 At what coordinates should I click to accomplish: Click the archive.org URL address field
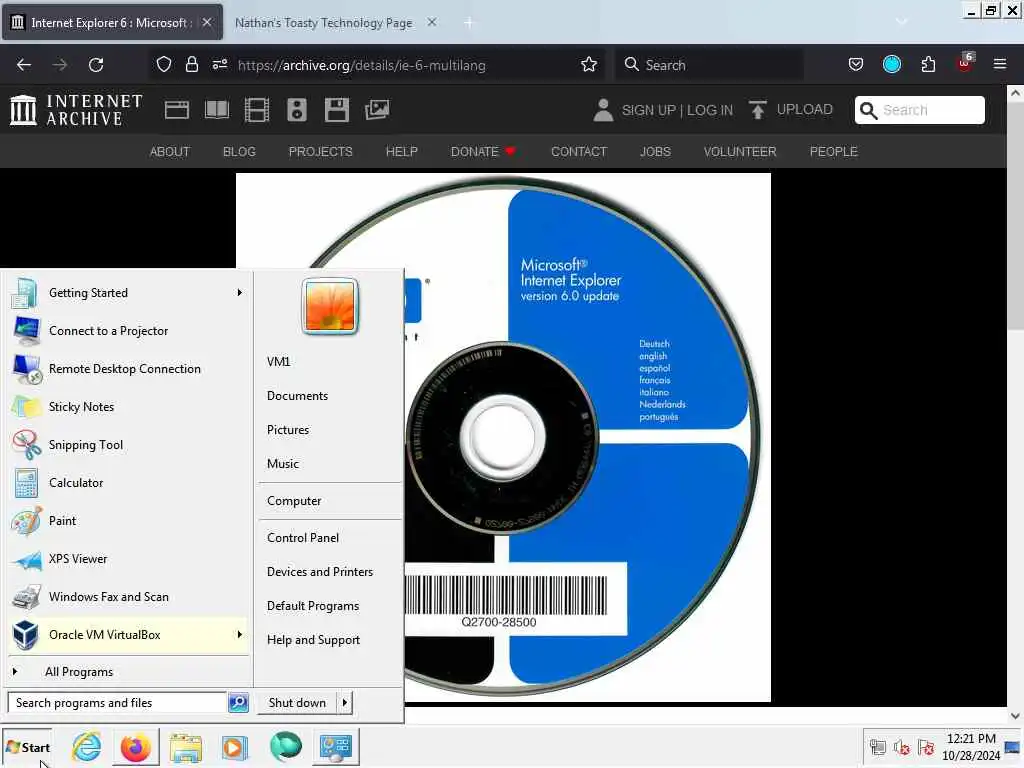pos(362,65)
